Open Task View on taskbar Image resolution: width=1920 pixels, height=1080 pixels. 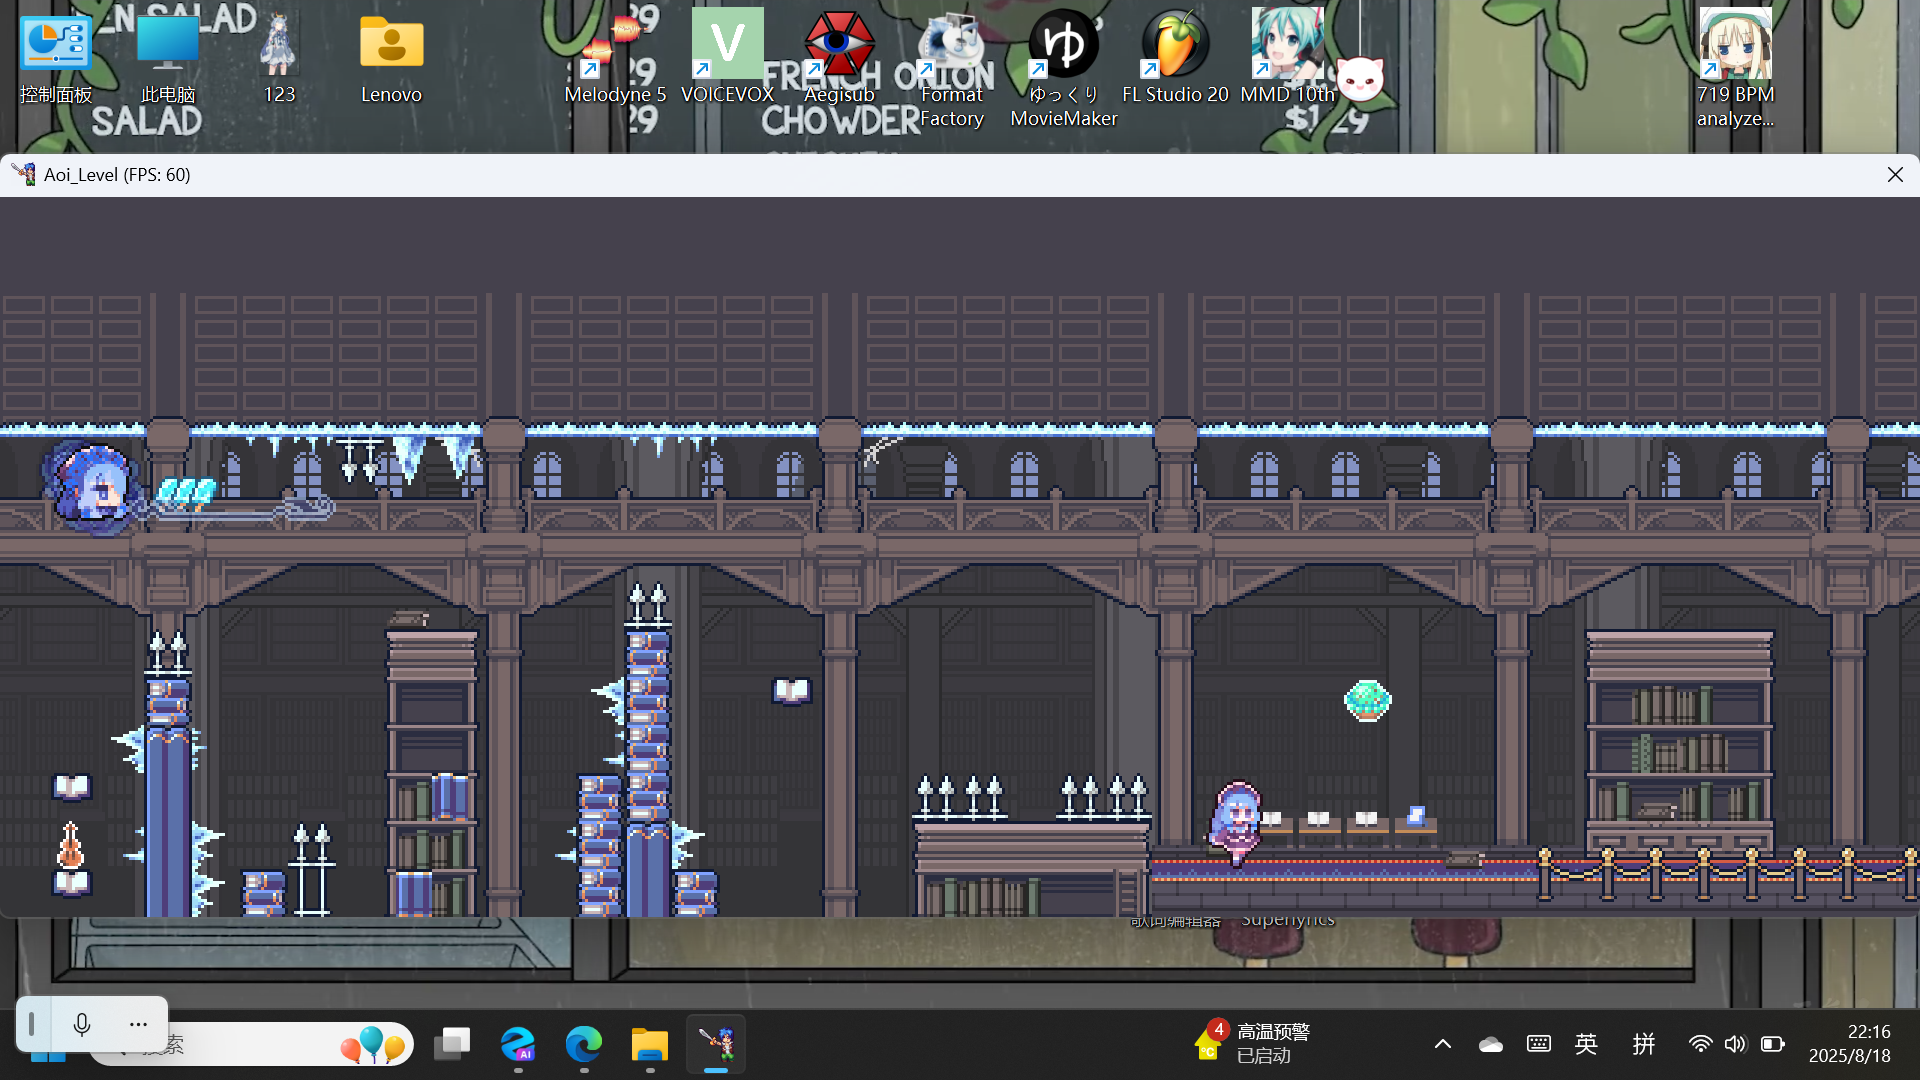click(452, 1045)
